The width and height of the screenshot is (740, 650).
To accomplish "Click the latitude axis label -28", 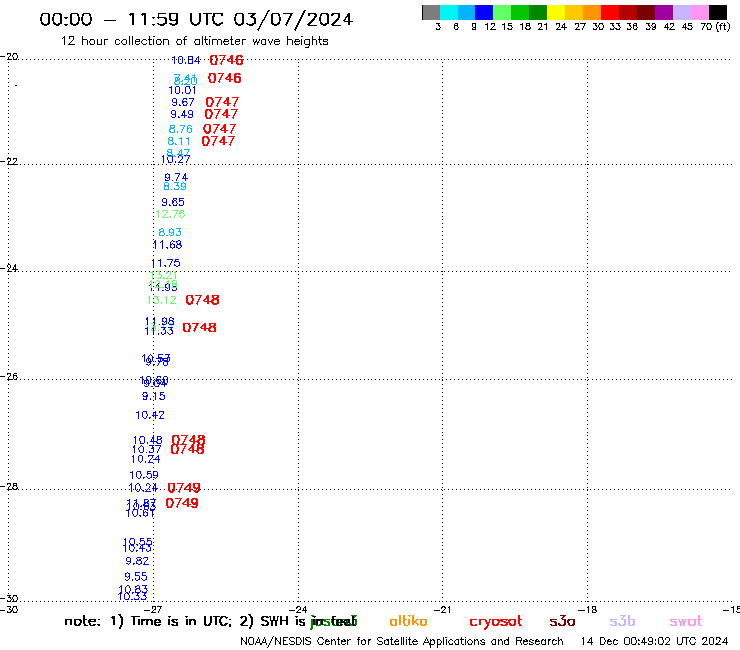I will (9, 486).
